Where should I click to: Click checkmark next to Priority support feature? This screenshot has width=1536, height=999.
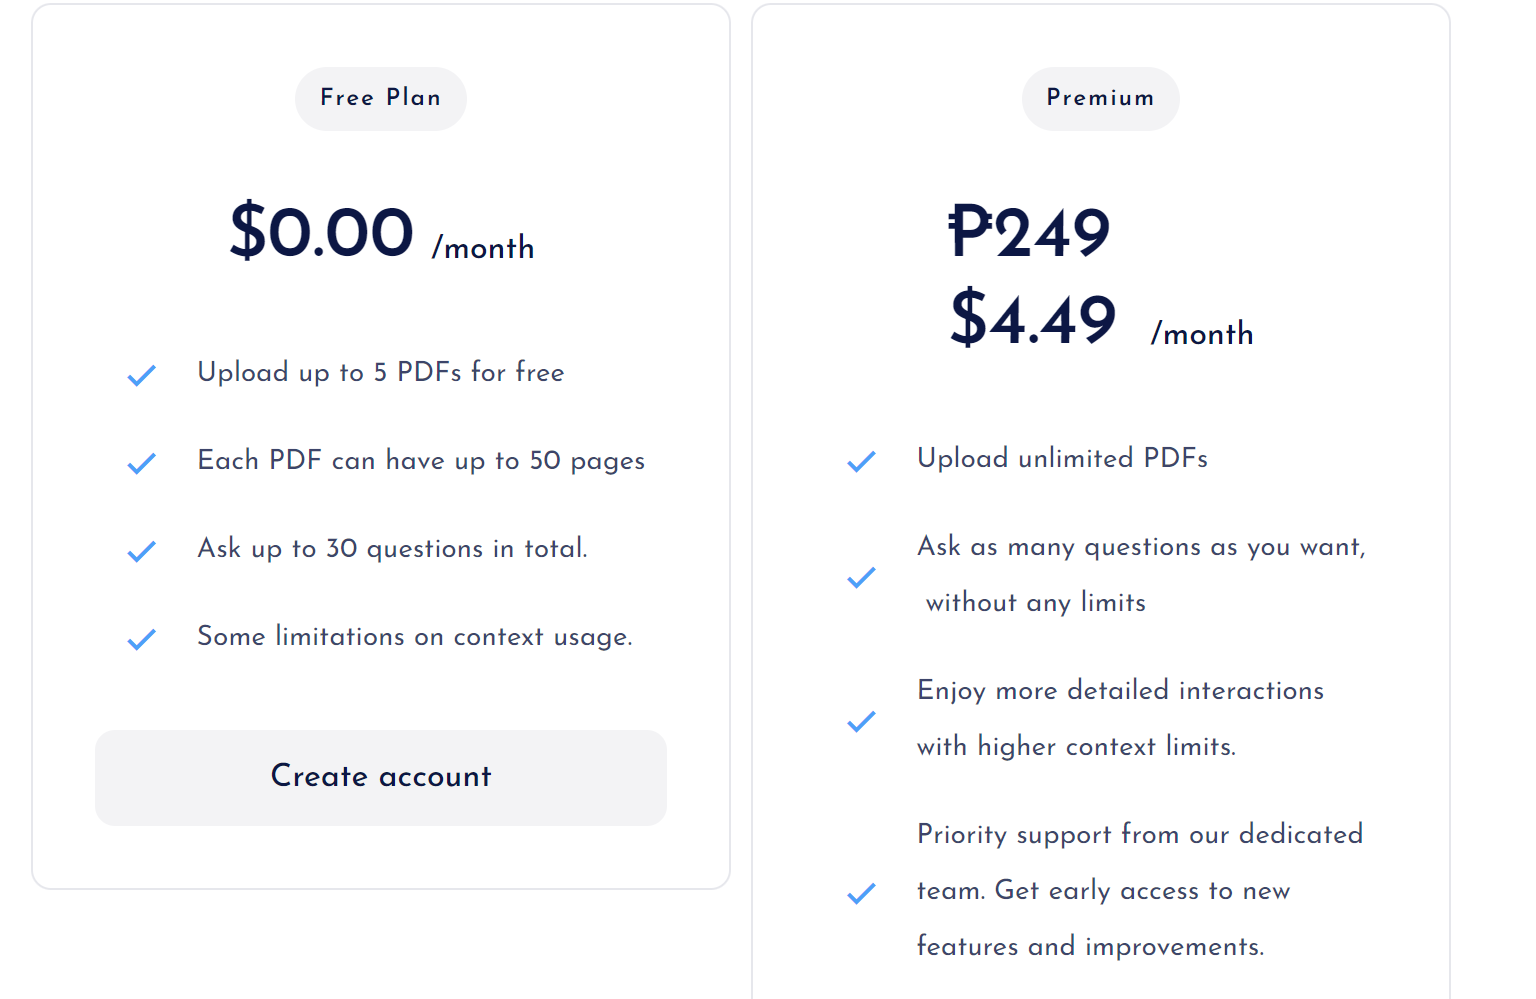pos(861,893)
